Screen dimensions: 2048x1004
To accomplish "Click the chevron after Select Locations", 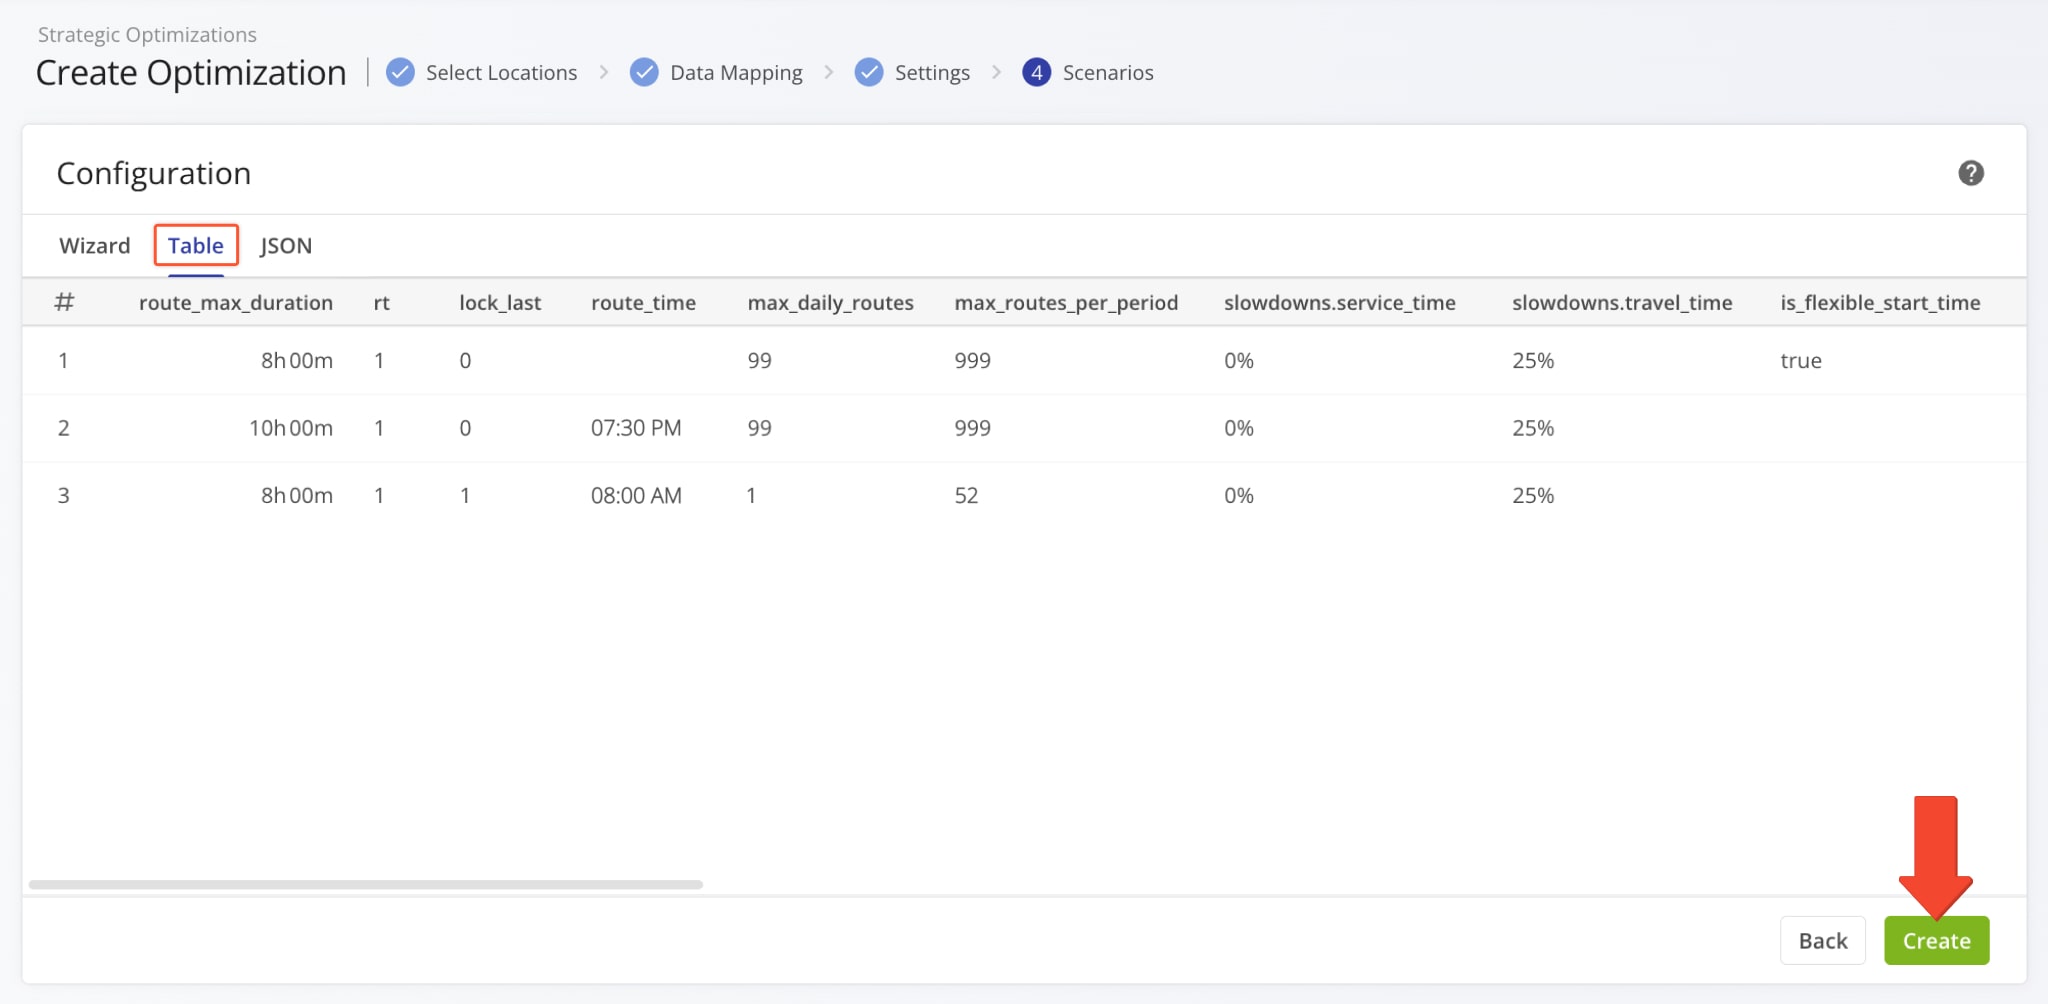I will pos(604,72).
